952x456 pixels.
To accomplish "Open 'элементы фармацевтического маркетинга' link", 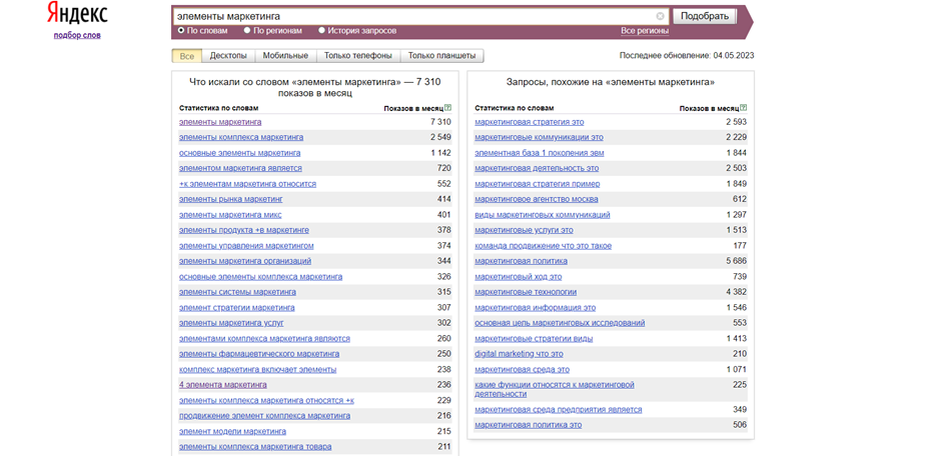I will 259,354.
